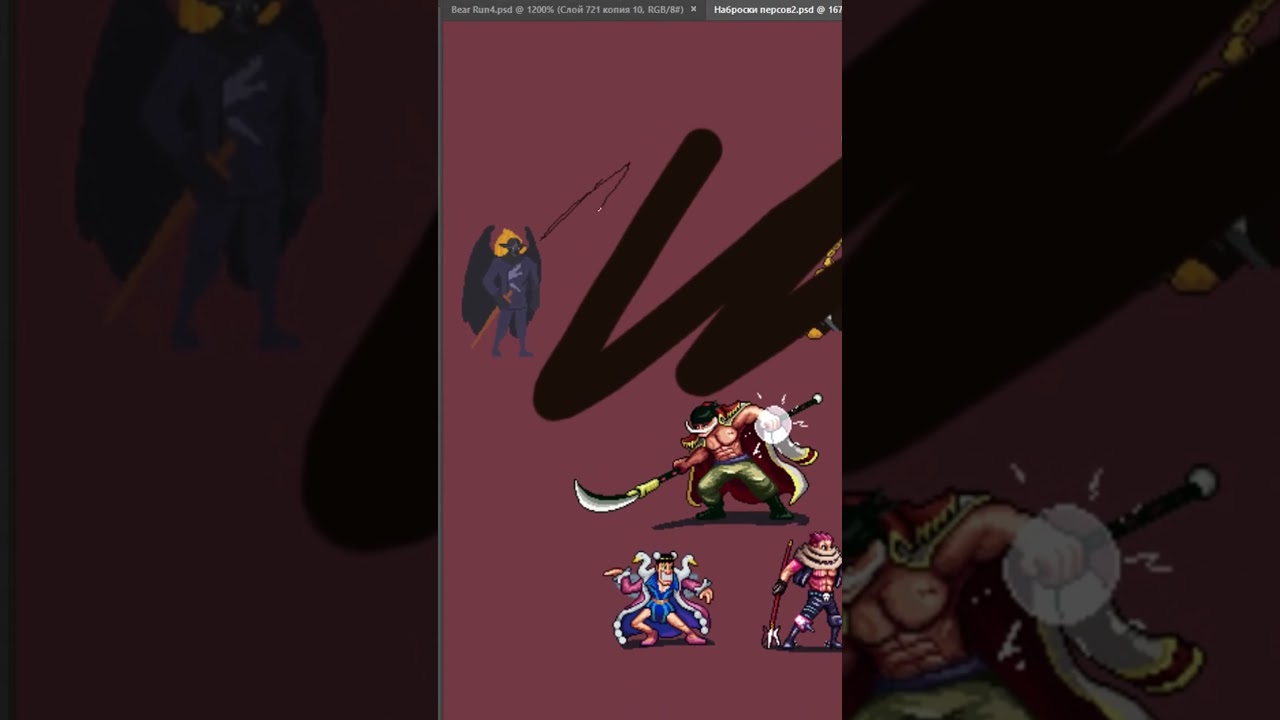The image size is (1280, 720).
Task: Switch to the Bear Run4.psd document tab
Action: (567, 9)
